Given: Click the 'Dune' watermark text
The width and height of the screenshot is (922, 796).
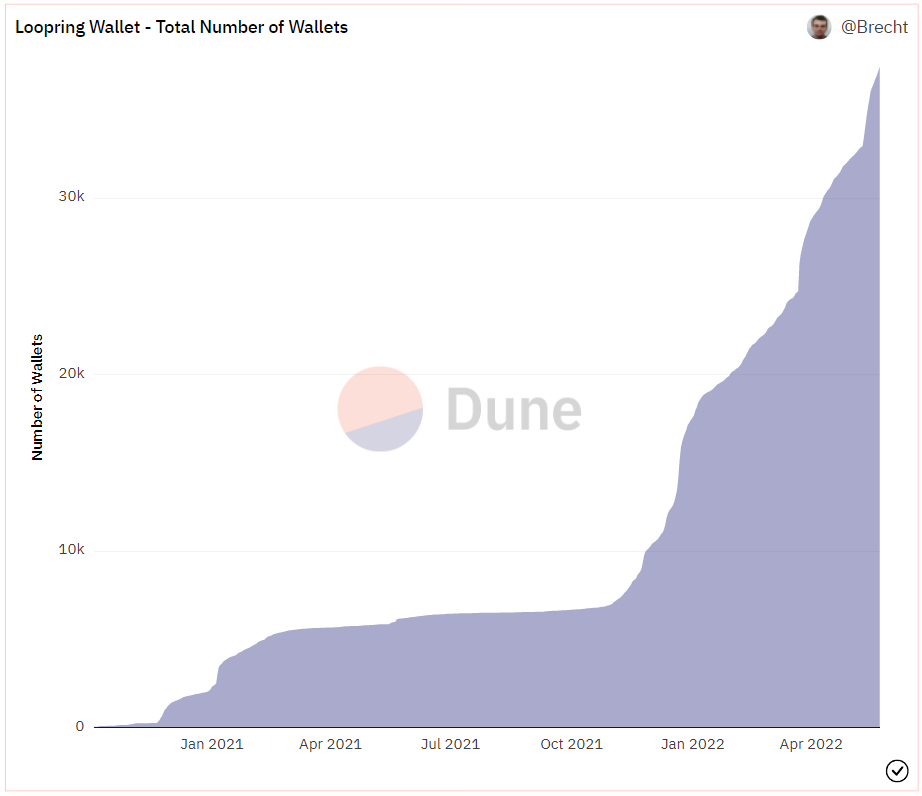Looking at the screenshot, I should tap(514, 409).
